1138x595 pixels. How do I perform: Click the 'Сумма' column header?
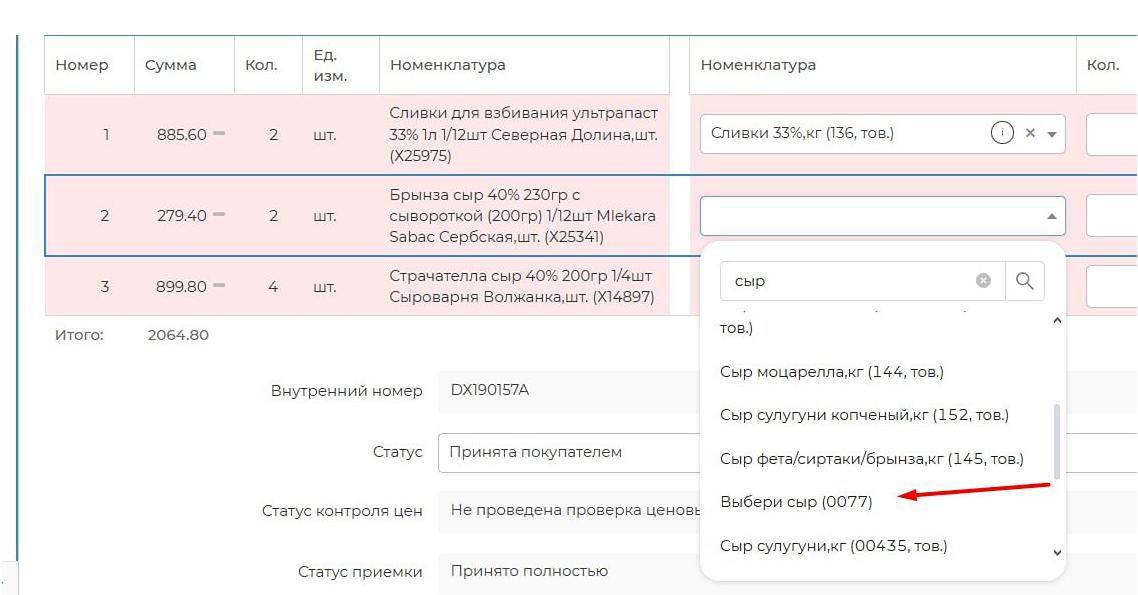tap(171, 65)
